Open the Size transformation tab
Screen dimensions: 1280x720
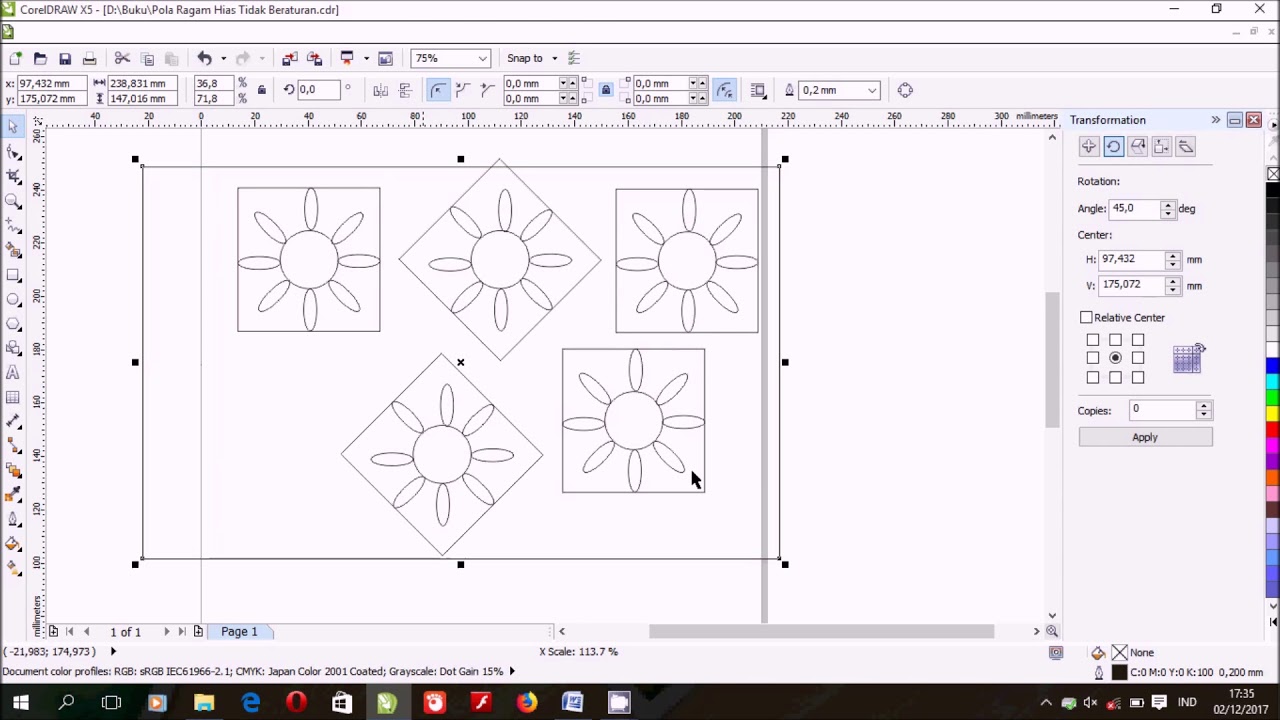1161,147
